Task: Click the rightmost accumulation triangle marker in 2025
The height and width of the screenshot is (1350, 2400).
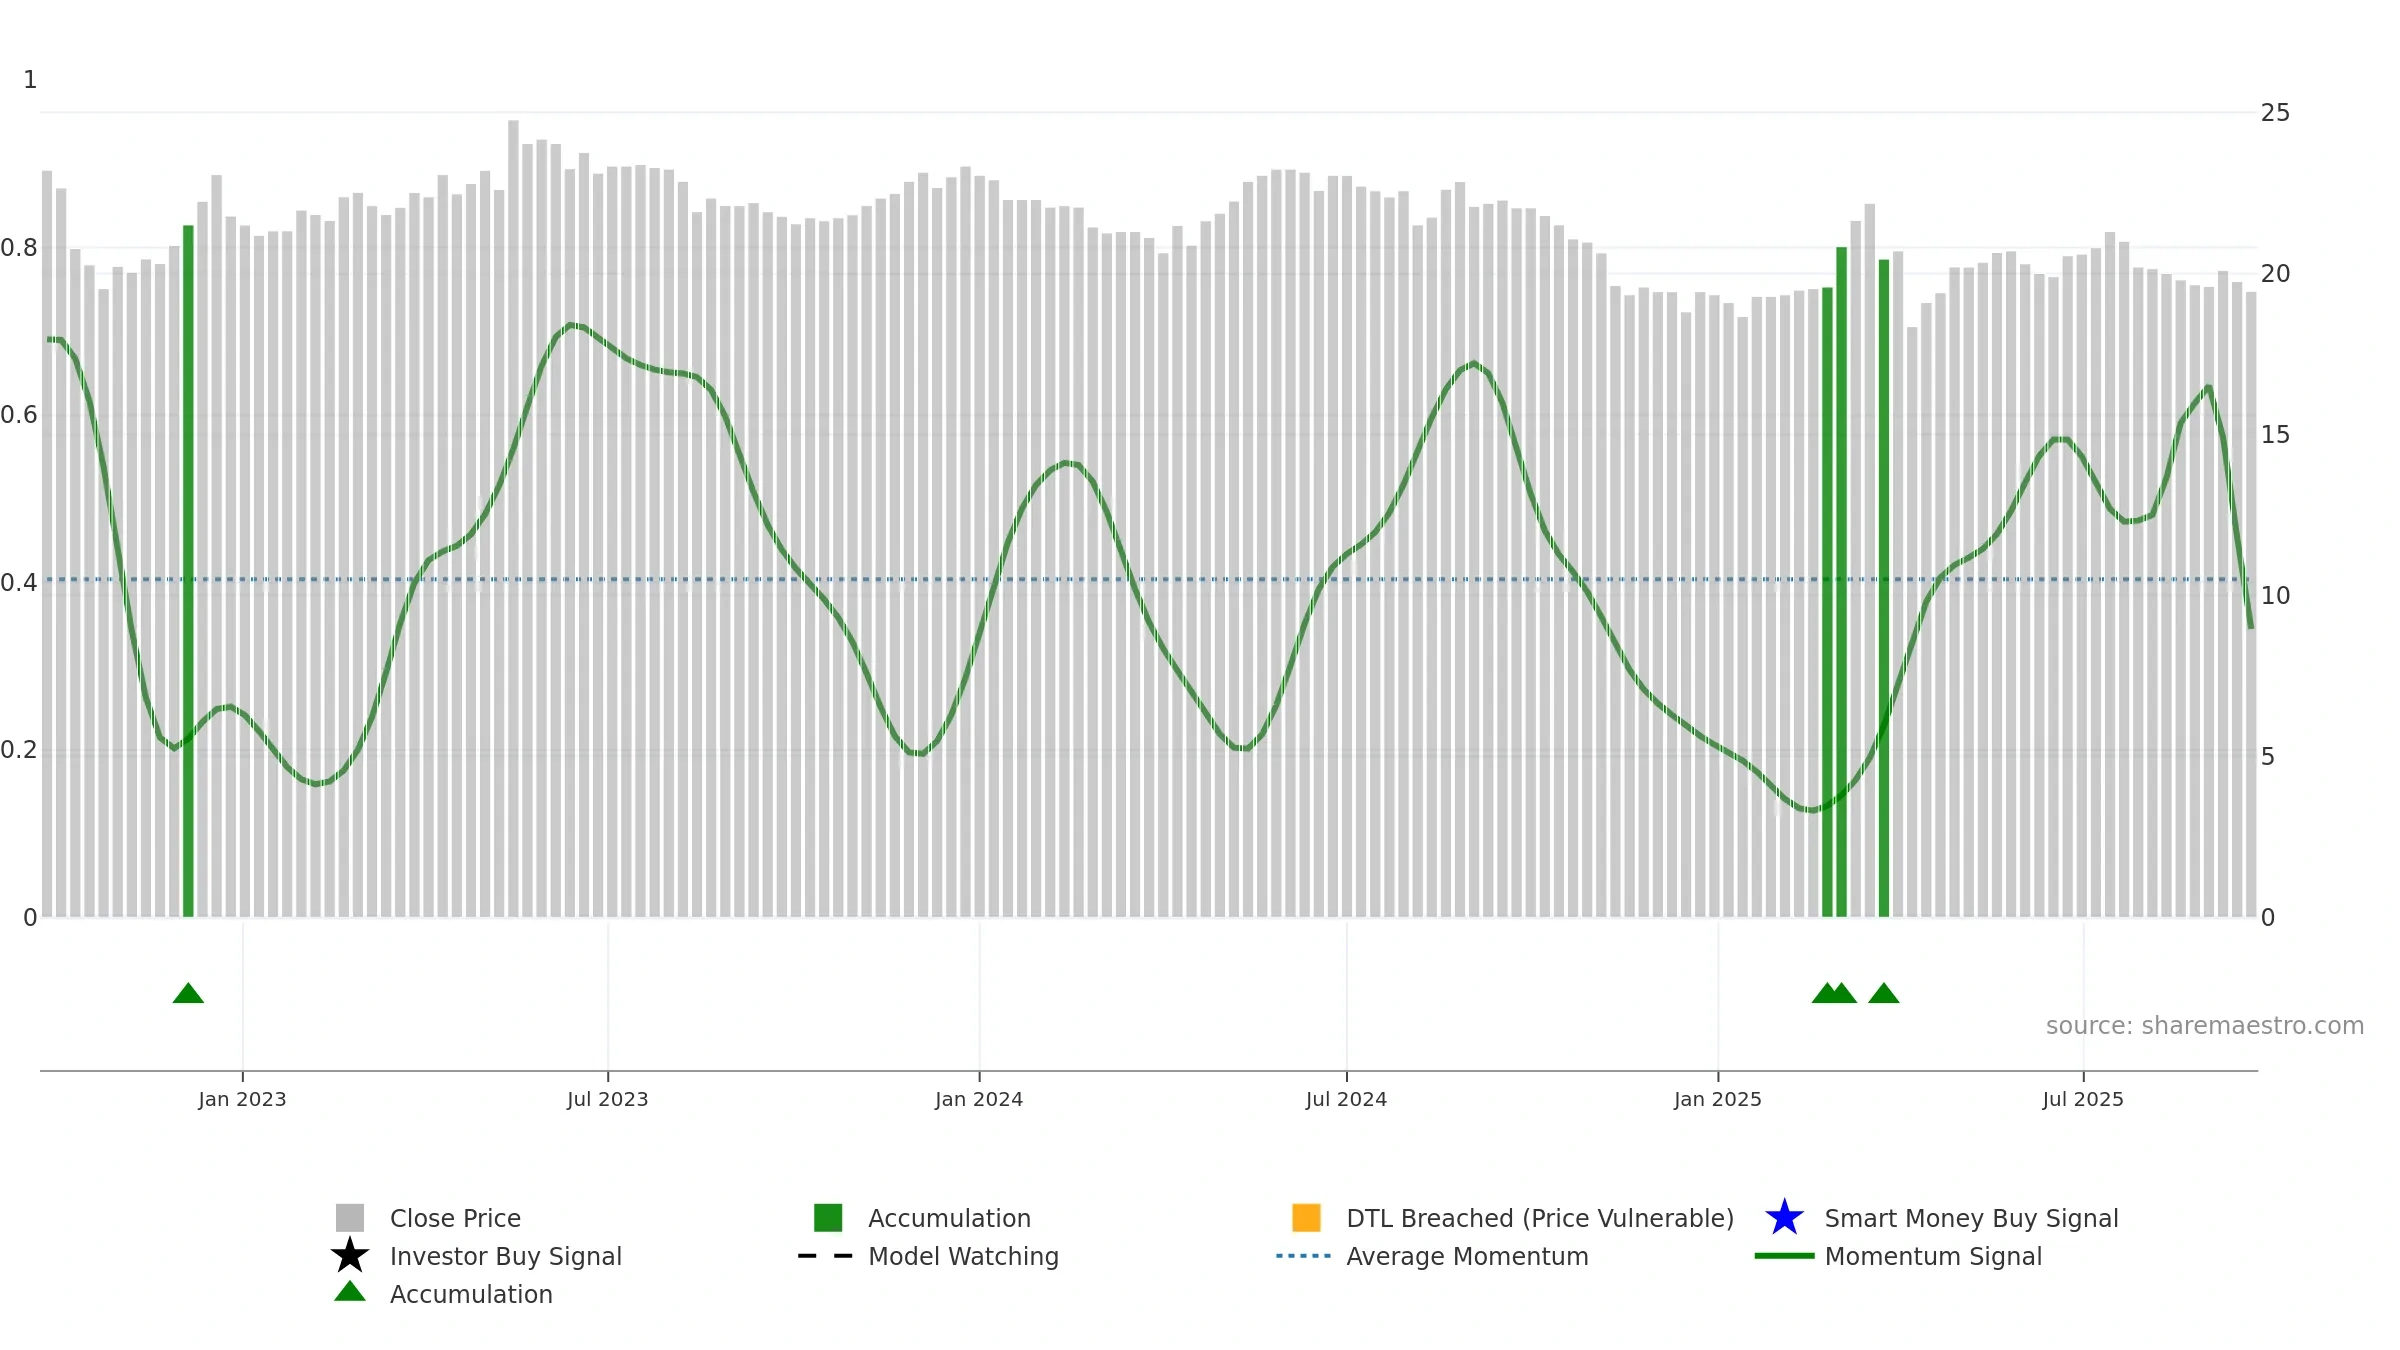Action: (x=1884, y=993)
